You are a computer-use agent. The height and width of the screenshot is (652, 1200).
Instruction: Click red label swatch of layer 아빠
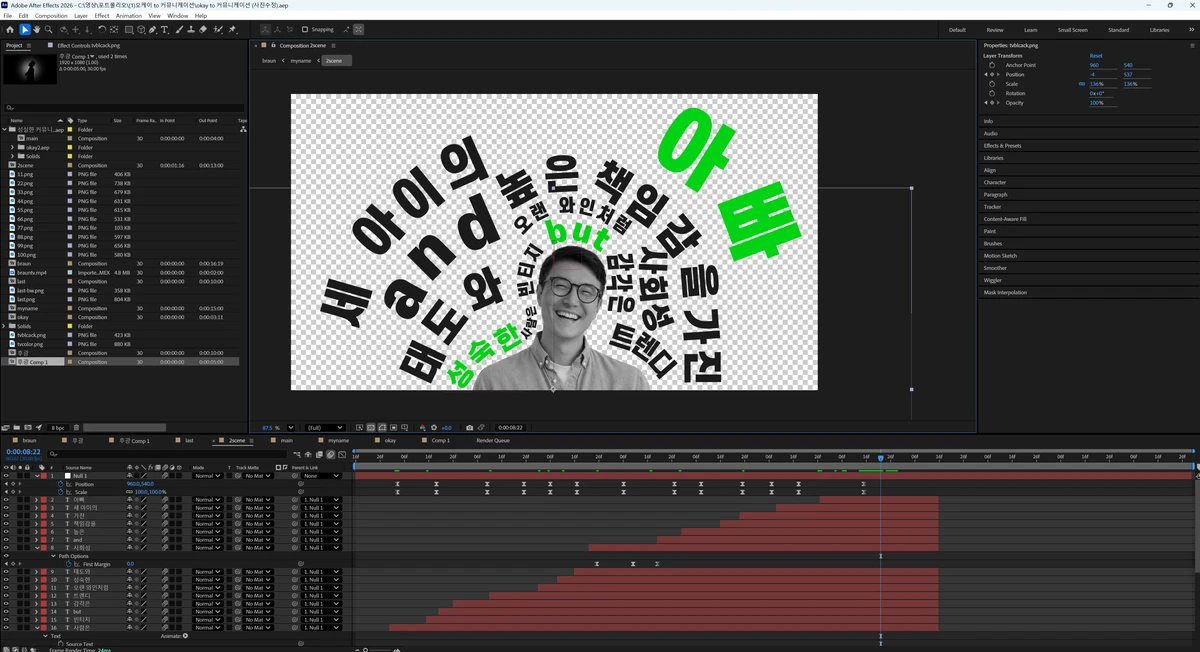(44, 500)
